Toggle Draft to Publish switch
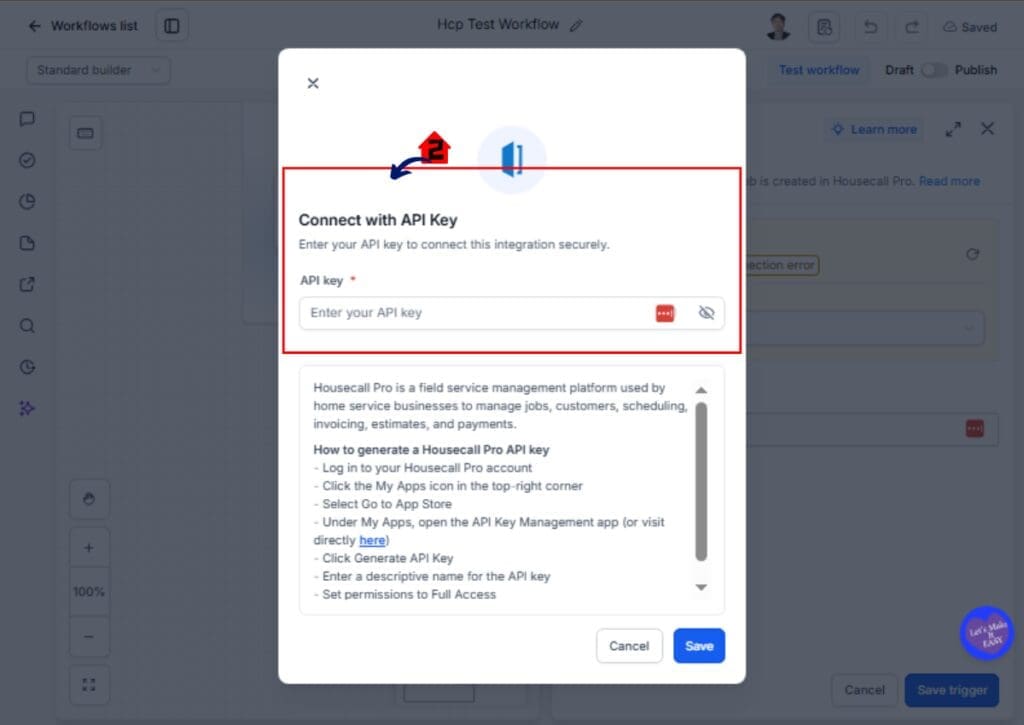Image resolution: width=1024 pixels, height=725 pixels. click(934, 70)
